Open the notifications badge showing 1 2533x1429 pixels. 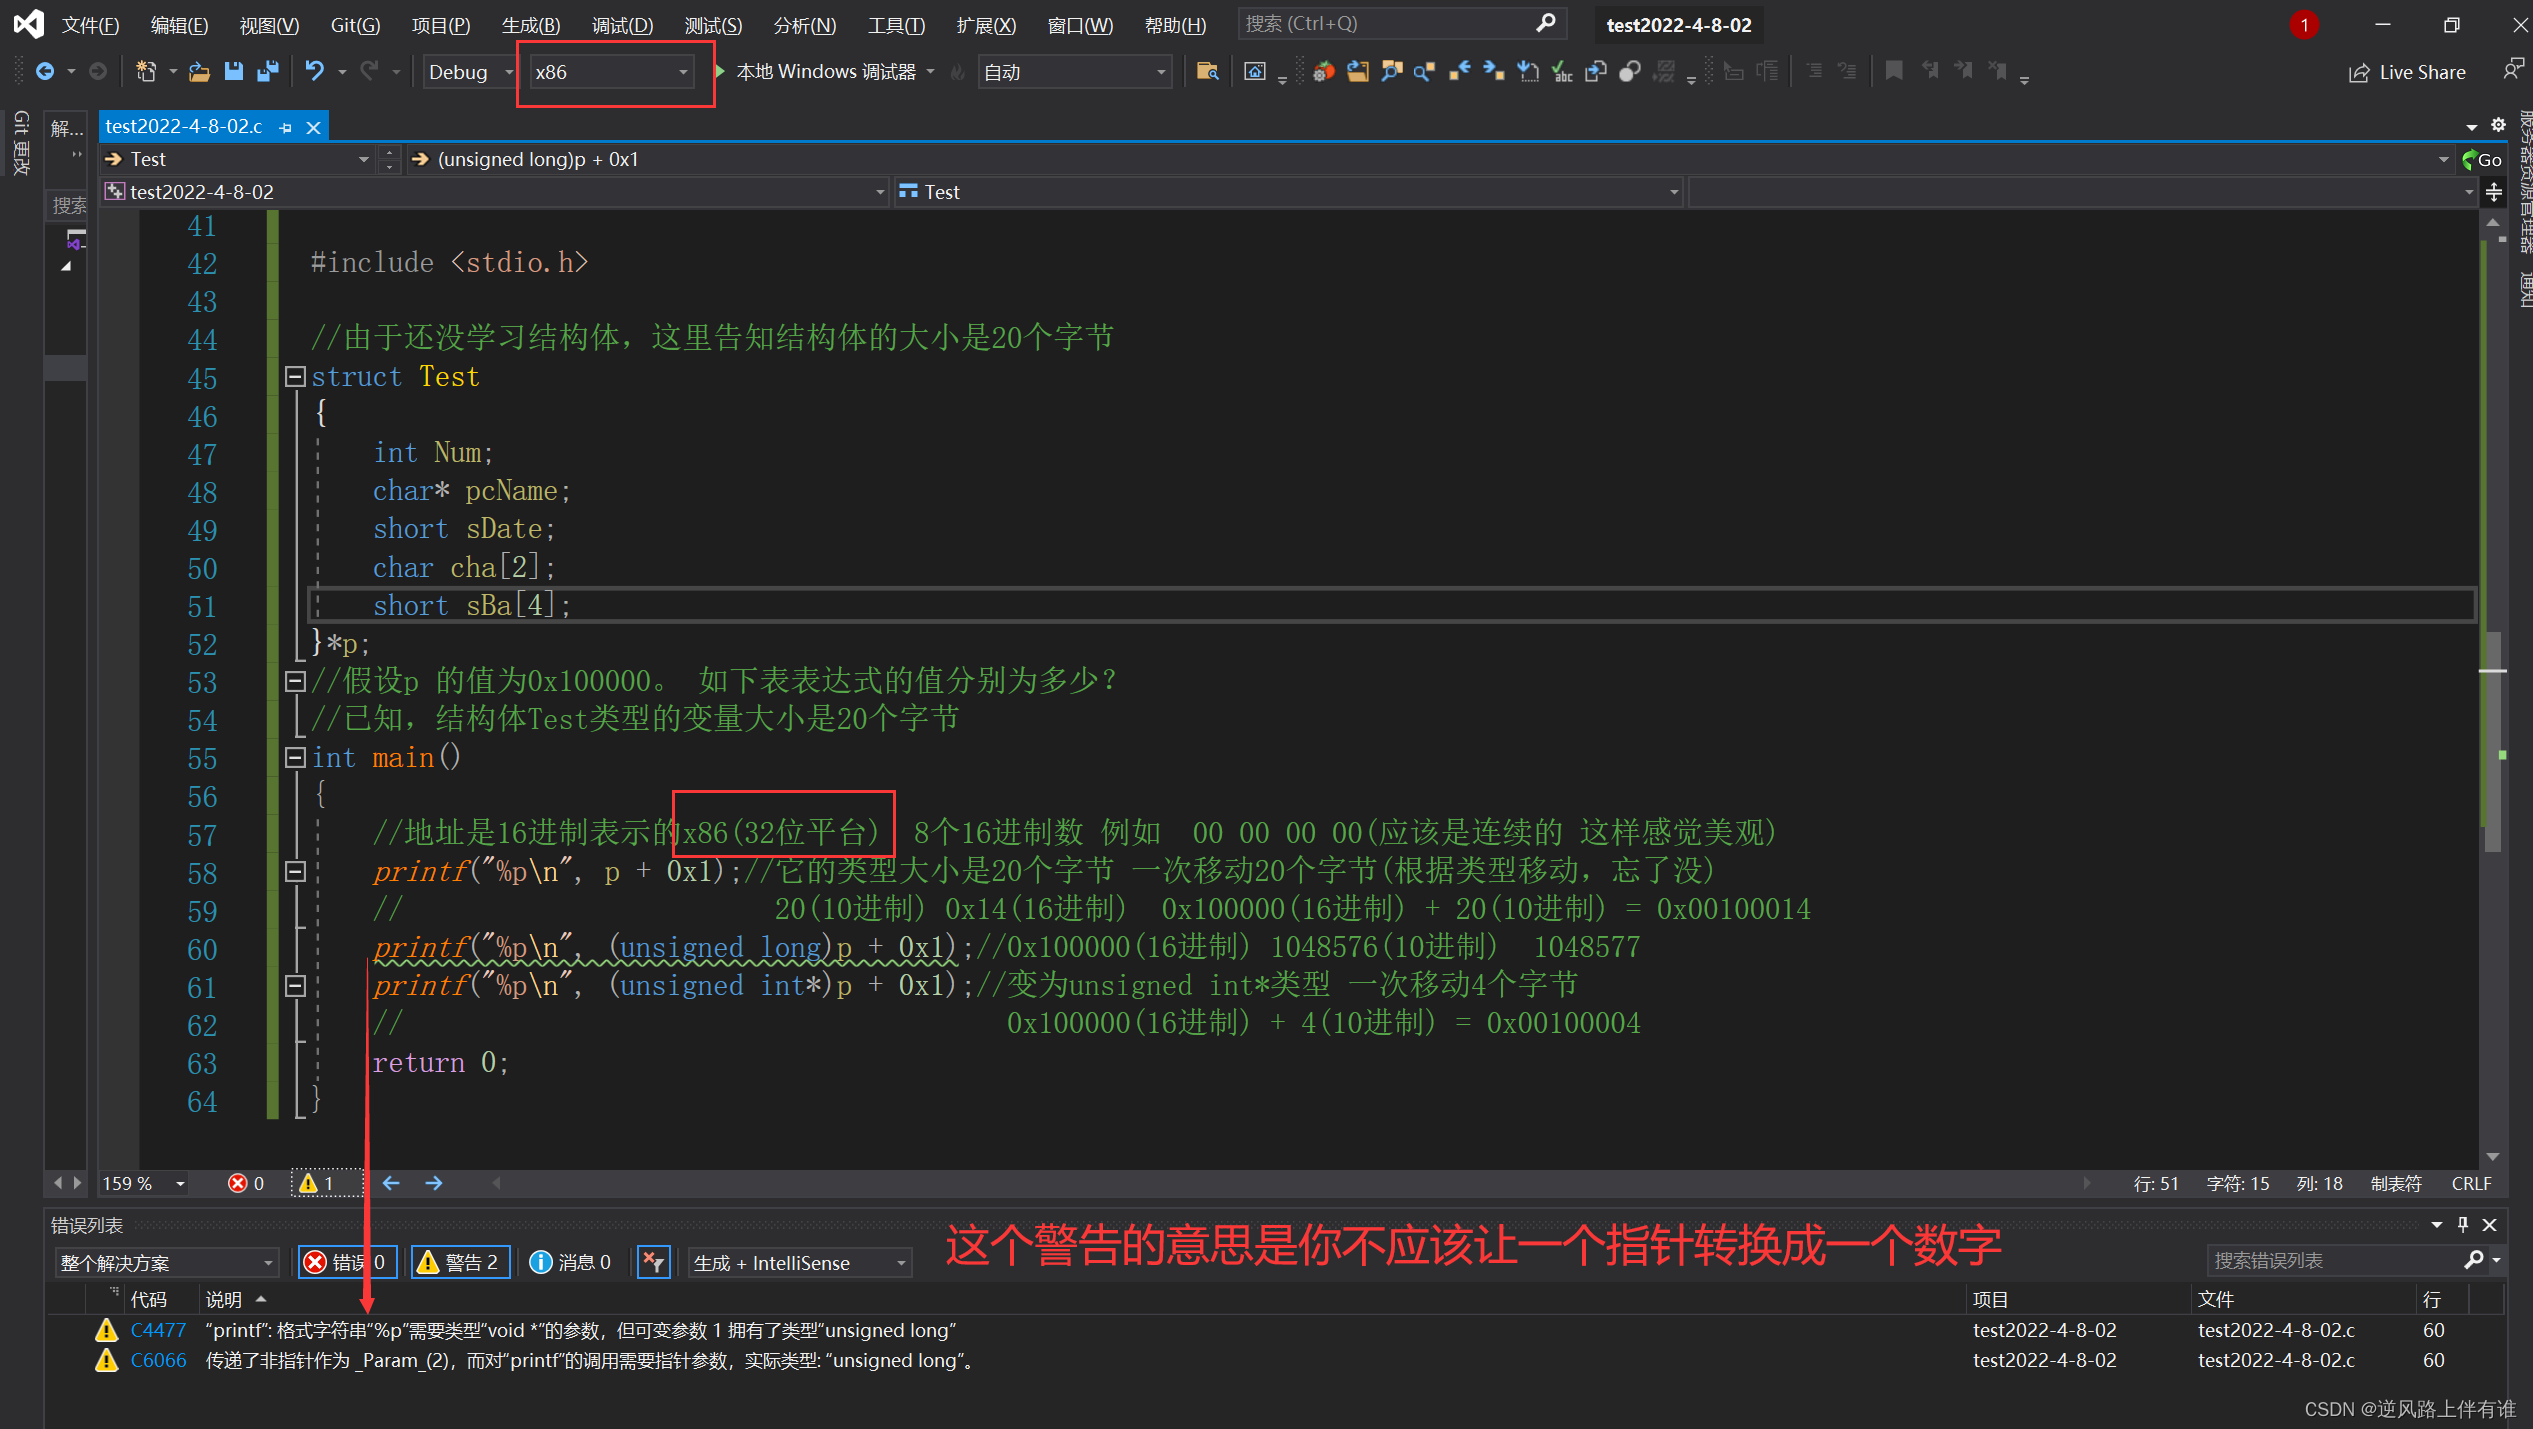(x=2304, y=25)
